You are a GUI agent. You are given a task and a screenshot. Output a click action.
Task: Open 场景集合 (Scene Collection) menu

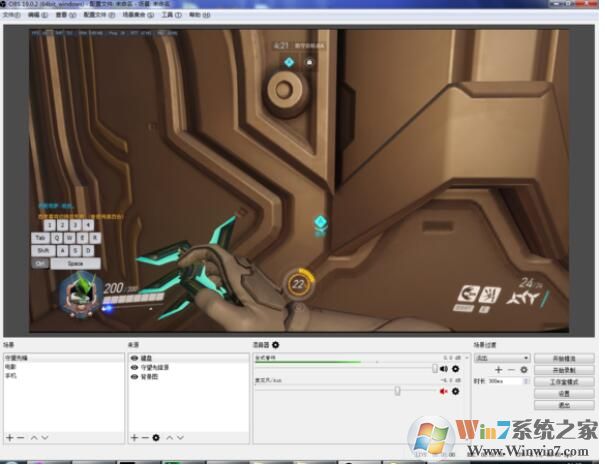tap(138, 15)
